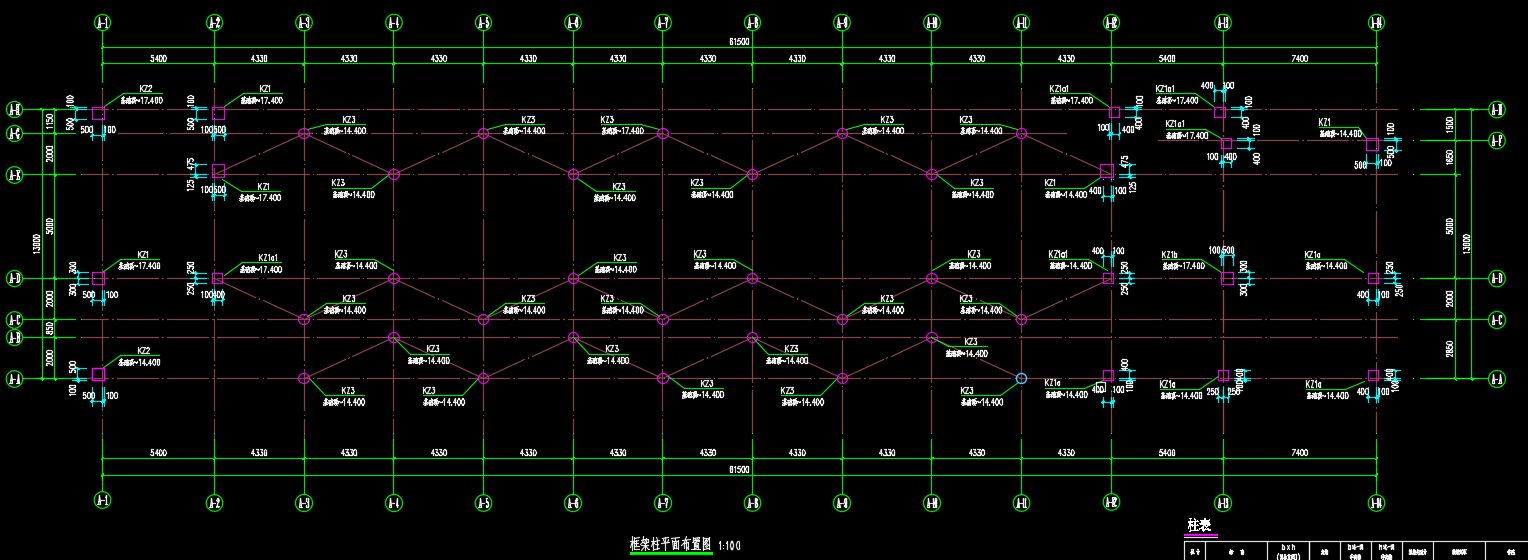
Task: Select the KZ1b column label text
Action: (1169, 255)
